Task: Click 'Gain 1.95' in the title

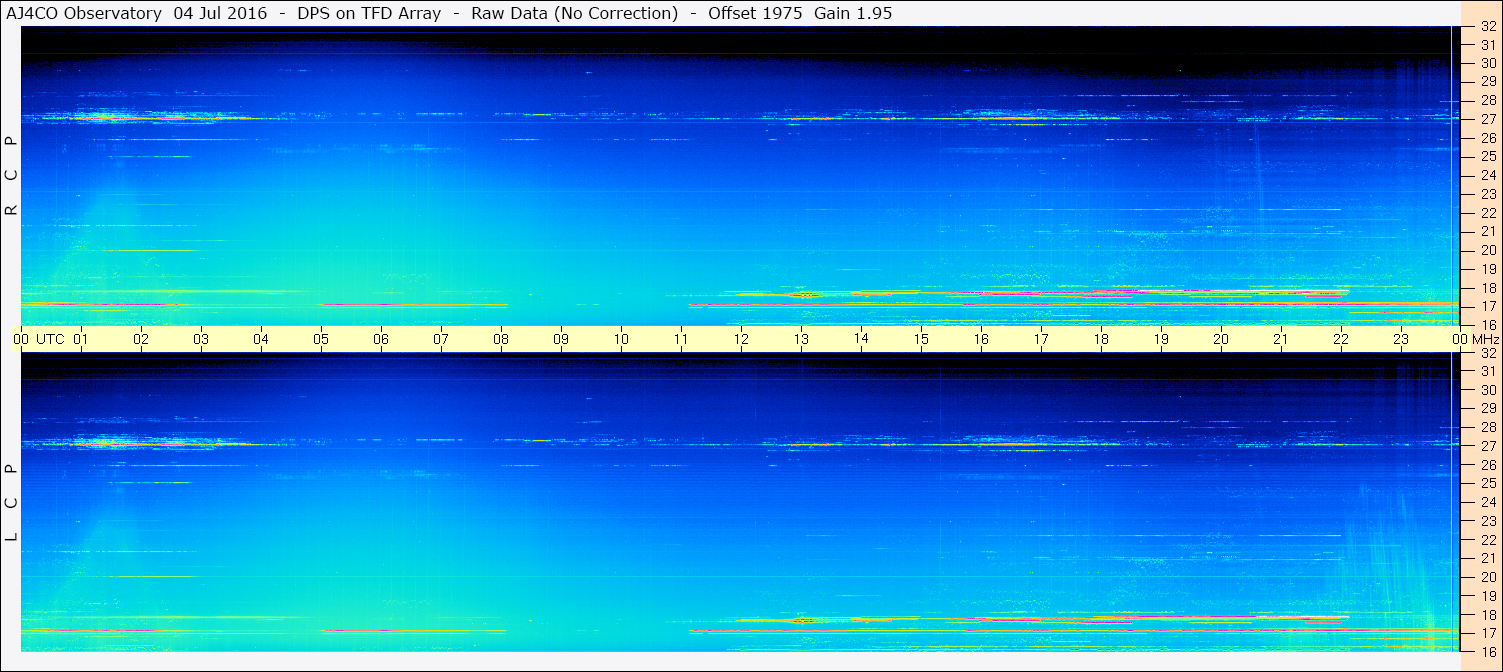Action: coord(853,13)
